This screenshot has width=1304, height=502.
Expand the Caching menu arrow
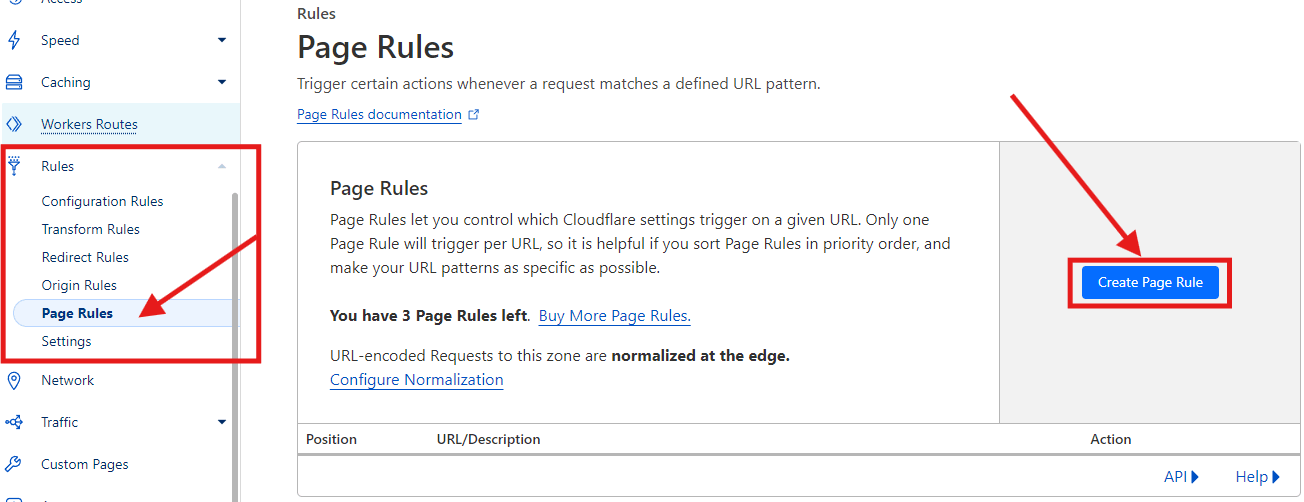222,82
